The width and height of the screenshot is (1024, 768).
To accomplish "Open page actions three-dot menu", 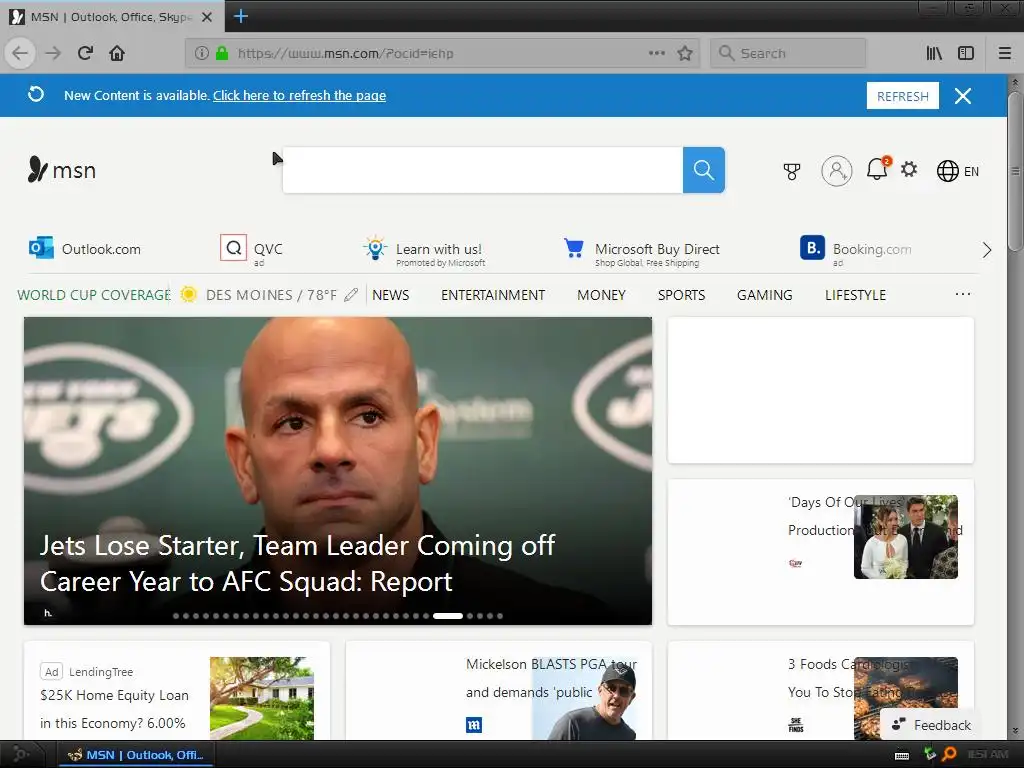I will point(656,53).
